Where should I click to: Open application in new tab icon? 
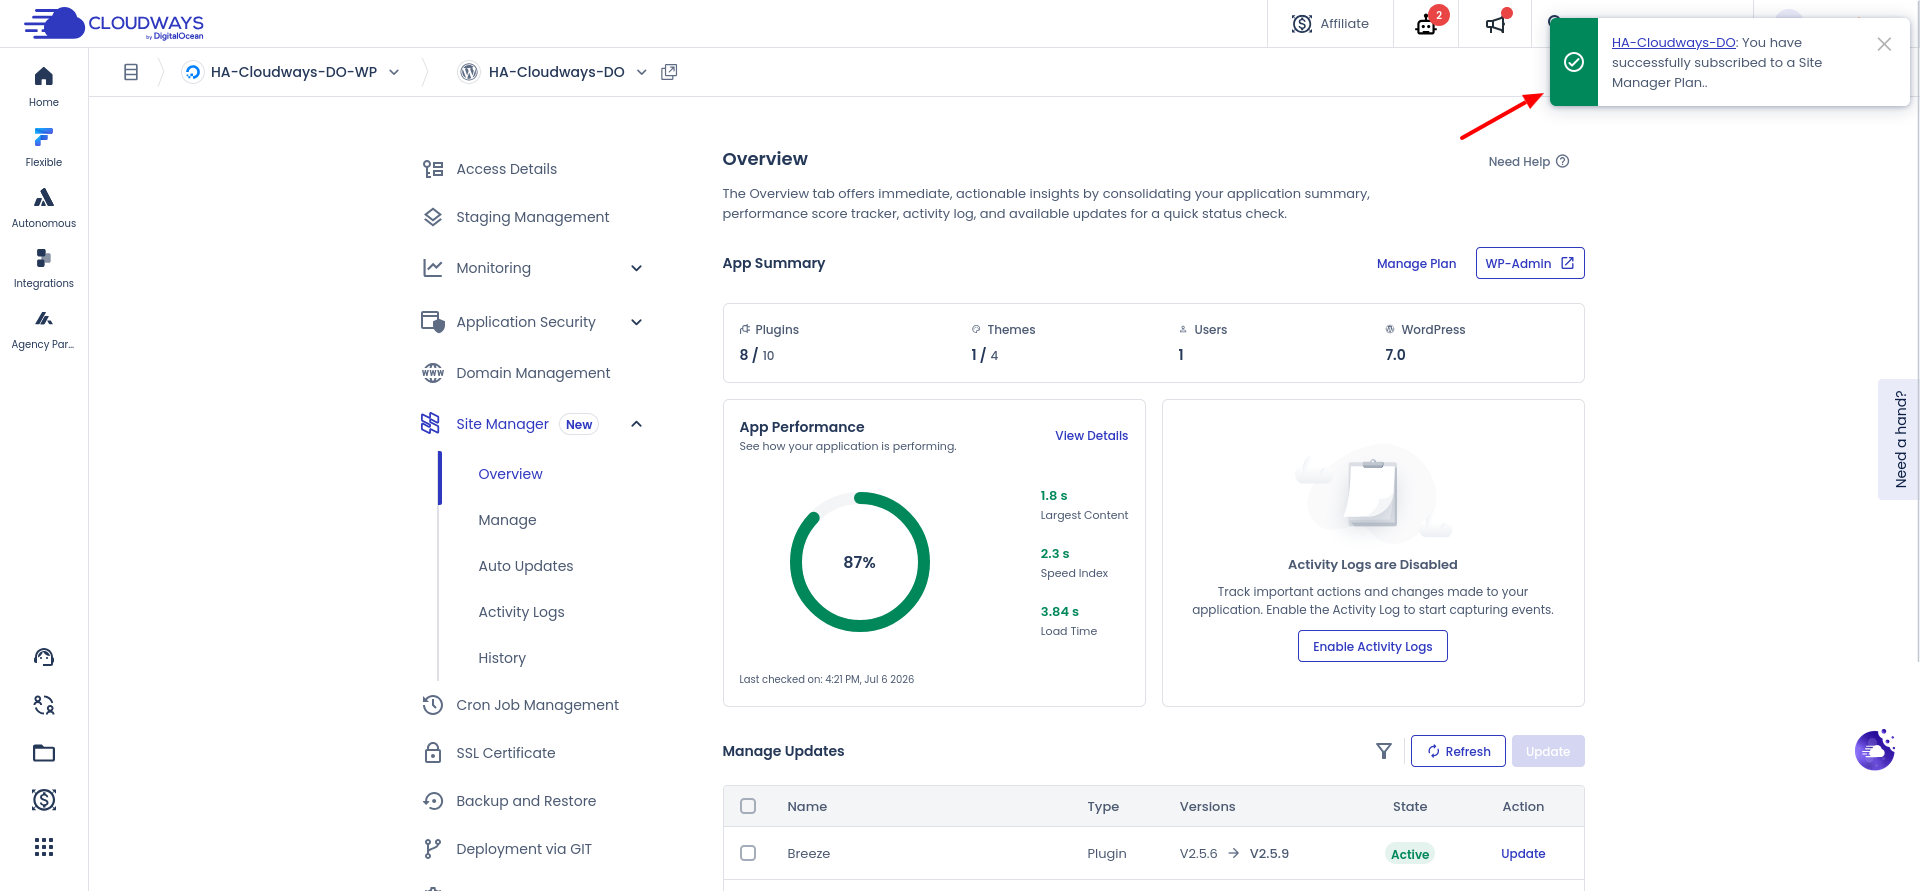click(x=669, y=72)
